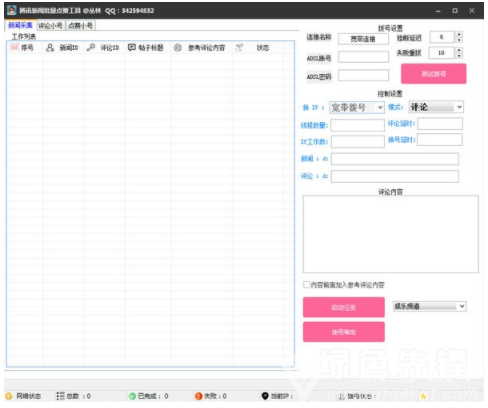Click the 网络状态 icon in the status bar

coord(9,396)
